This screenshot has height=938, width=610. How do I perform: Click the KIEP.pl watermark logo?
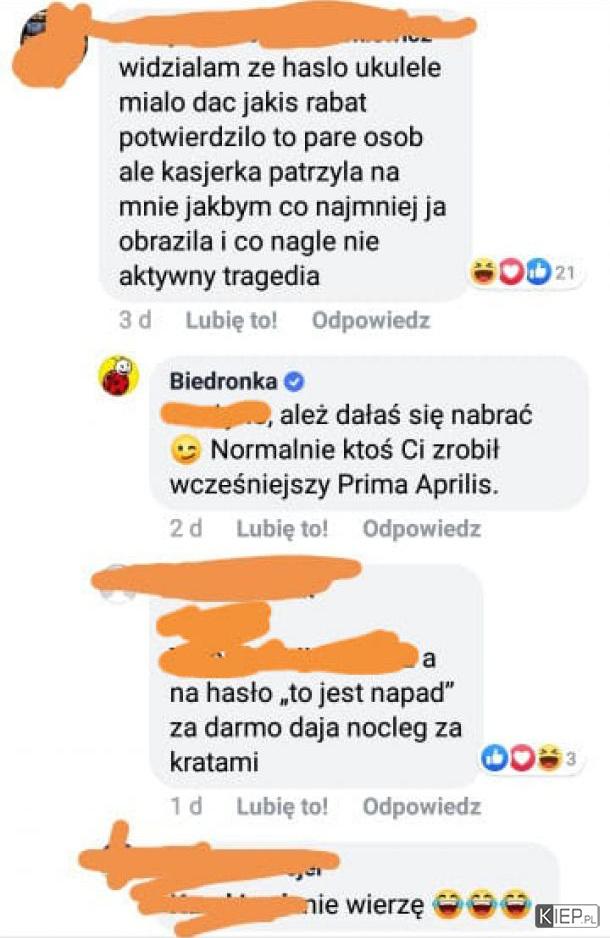tap(568, 915)
